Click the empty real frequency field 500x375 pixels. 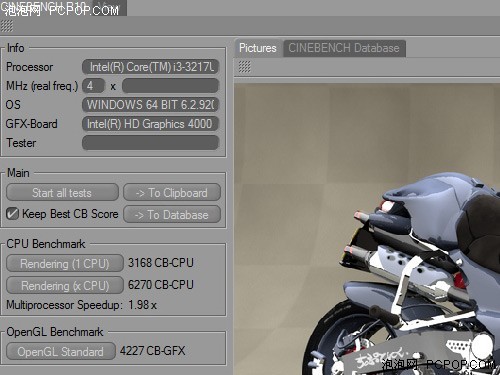tap(170, 86)
